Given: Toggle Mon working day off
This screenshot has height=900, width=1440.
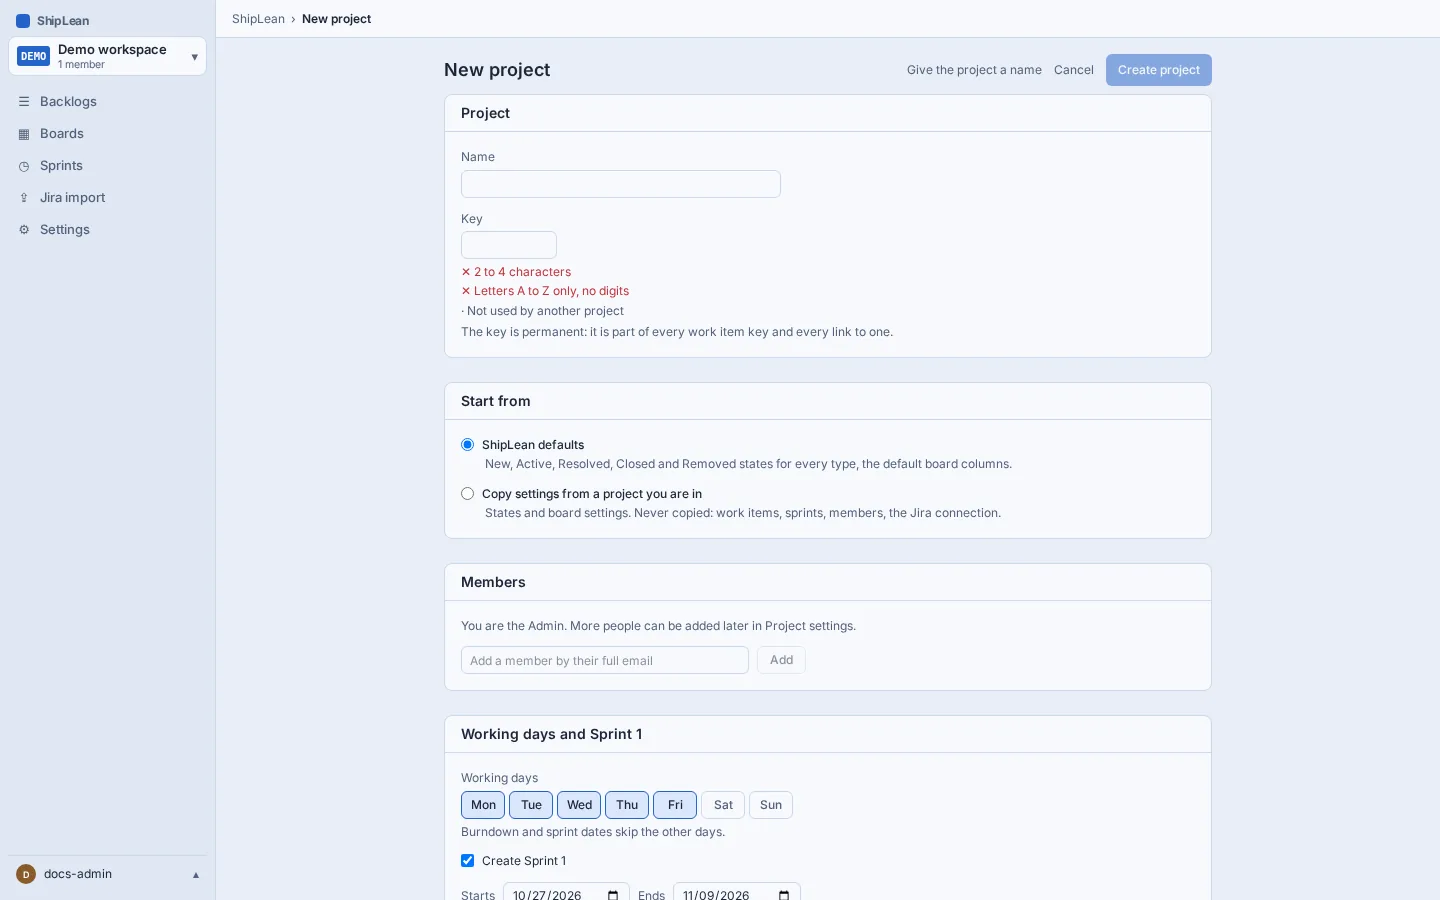Looking at the screenshot, I should [x=483, y=805].
